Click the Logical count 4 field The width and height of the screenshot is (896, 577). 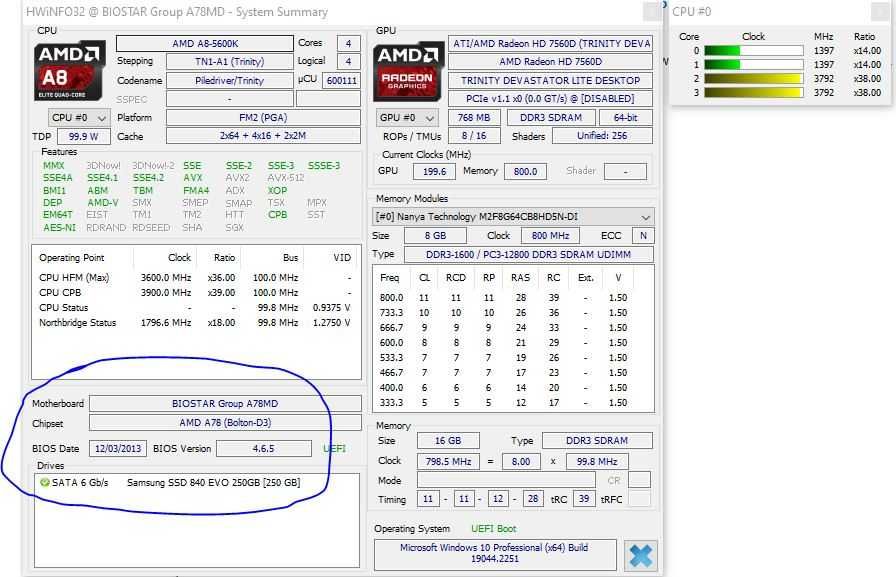(x=349, y=62)
